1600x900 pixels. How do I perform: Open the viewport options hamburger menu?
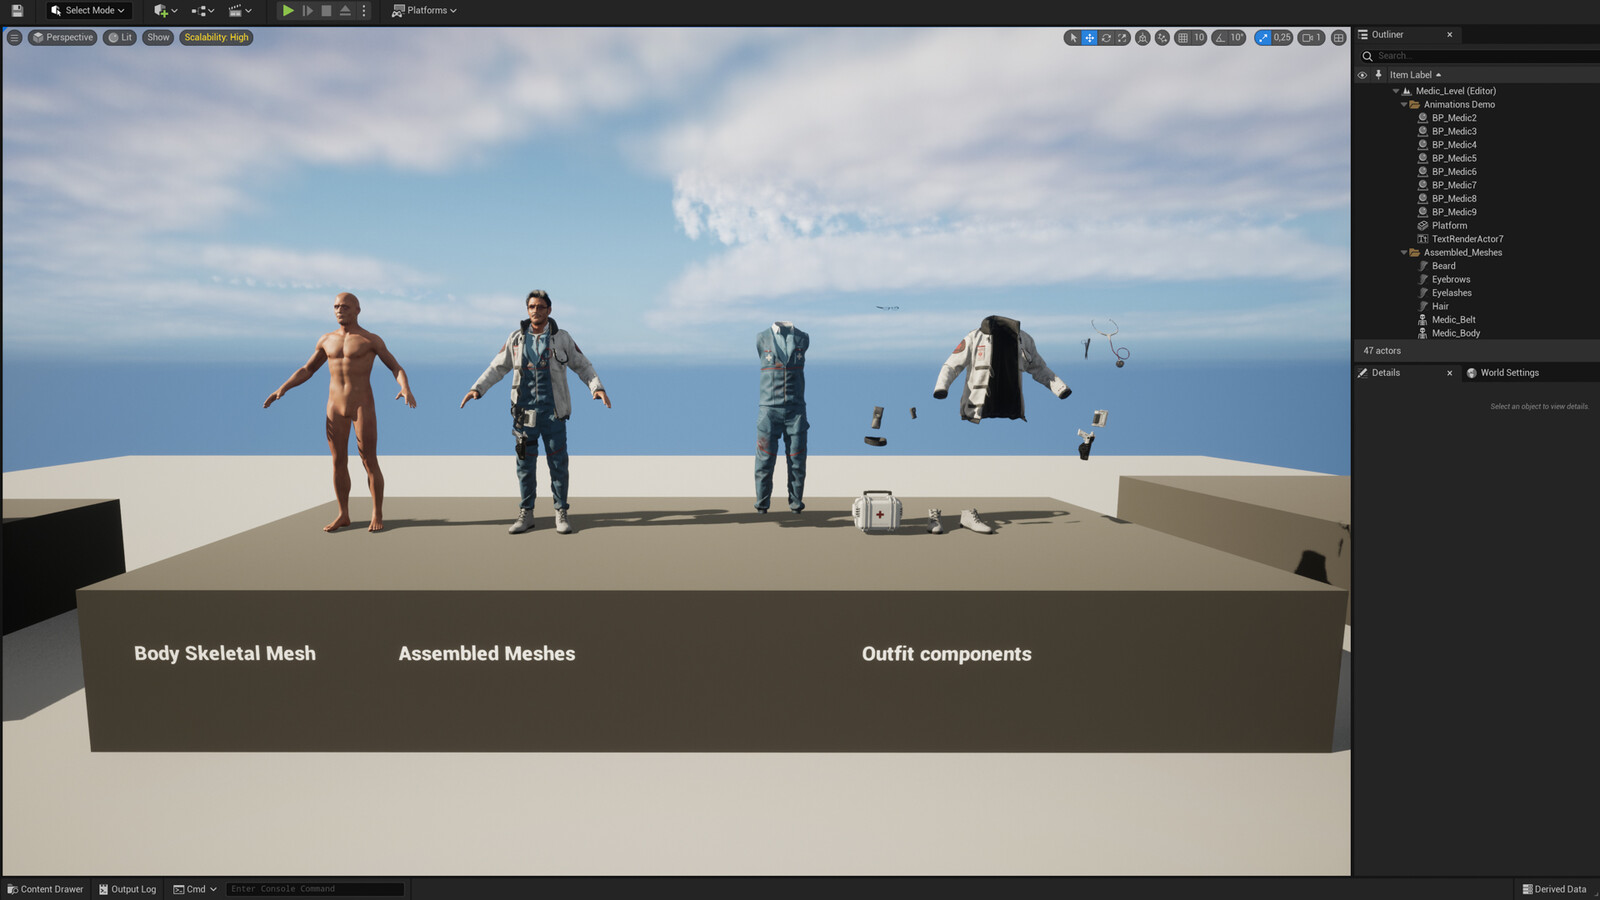(x=14, y=38)
